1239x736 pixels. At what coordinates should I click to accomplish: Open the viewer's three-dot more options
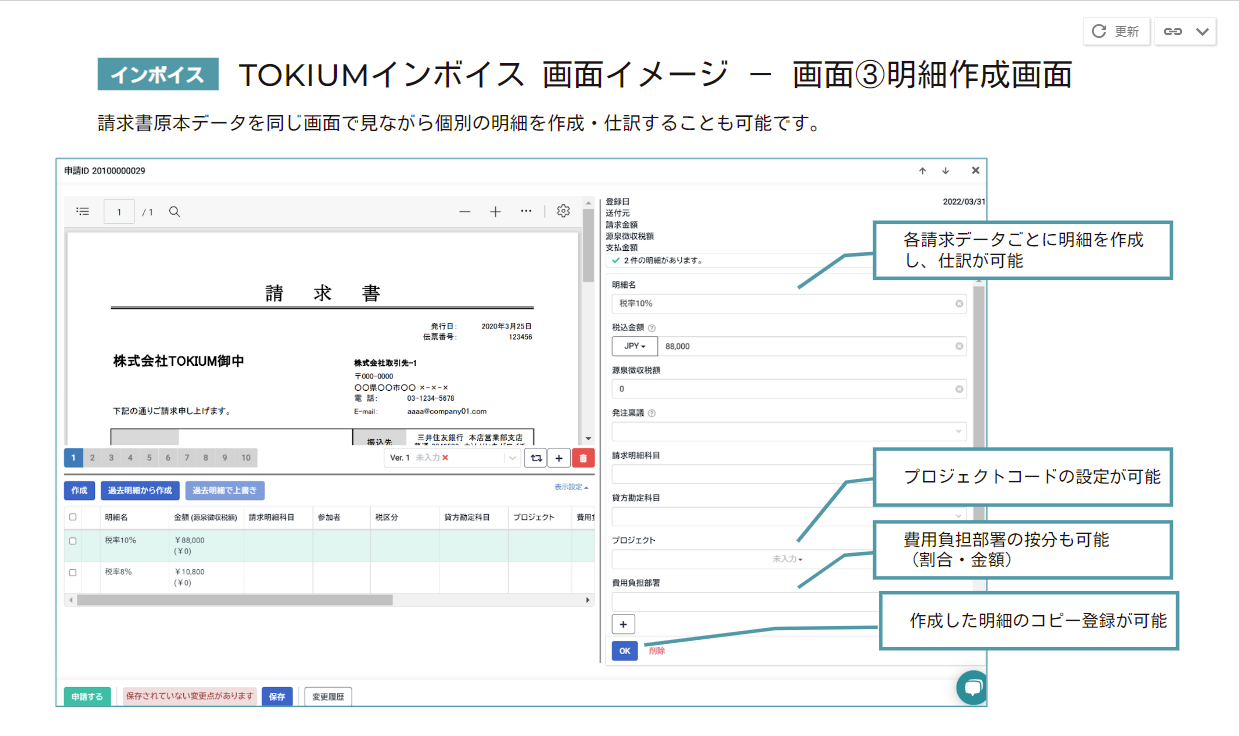(x=526, y=212)
